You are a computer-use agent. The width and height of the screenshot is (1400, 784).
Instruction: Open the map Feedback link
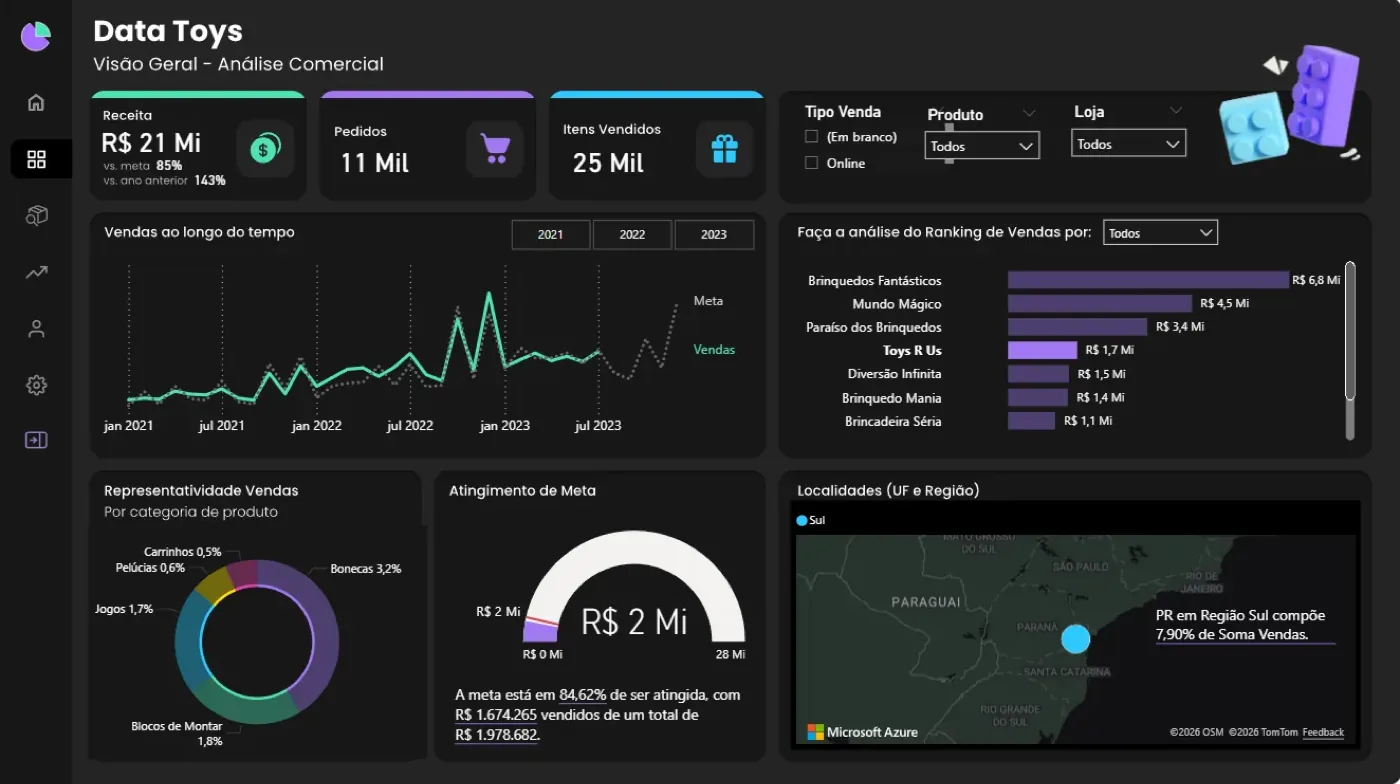(x=1323, y=732)
